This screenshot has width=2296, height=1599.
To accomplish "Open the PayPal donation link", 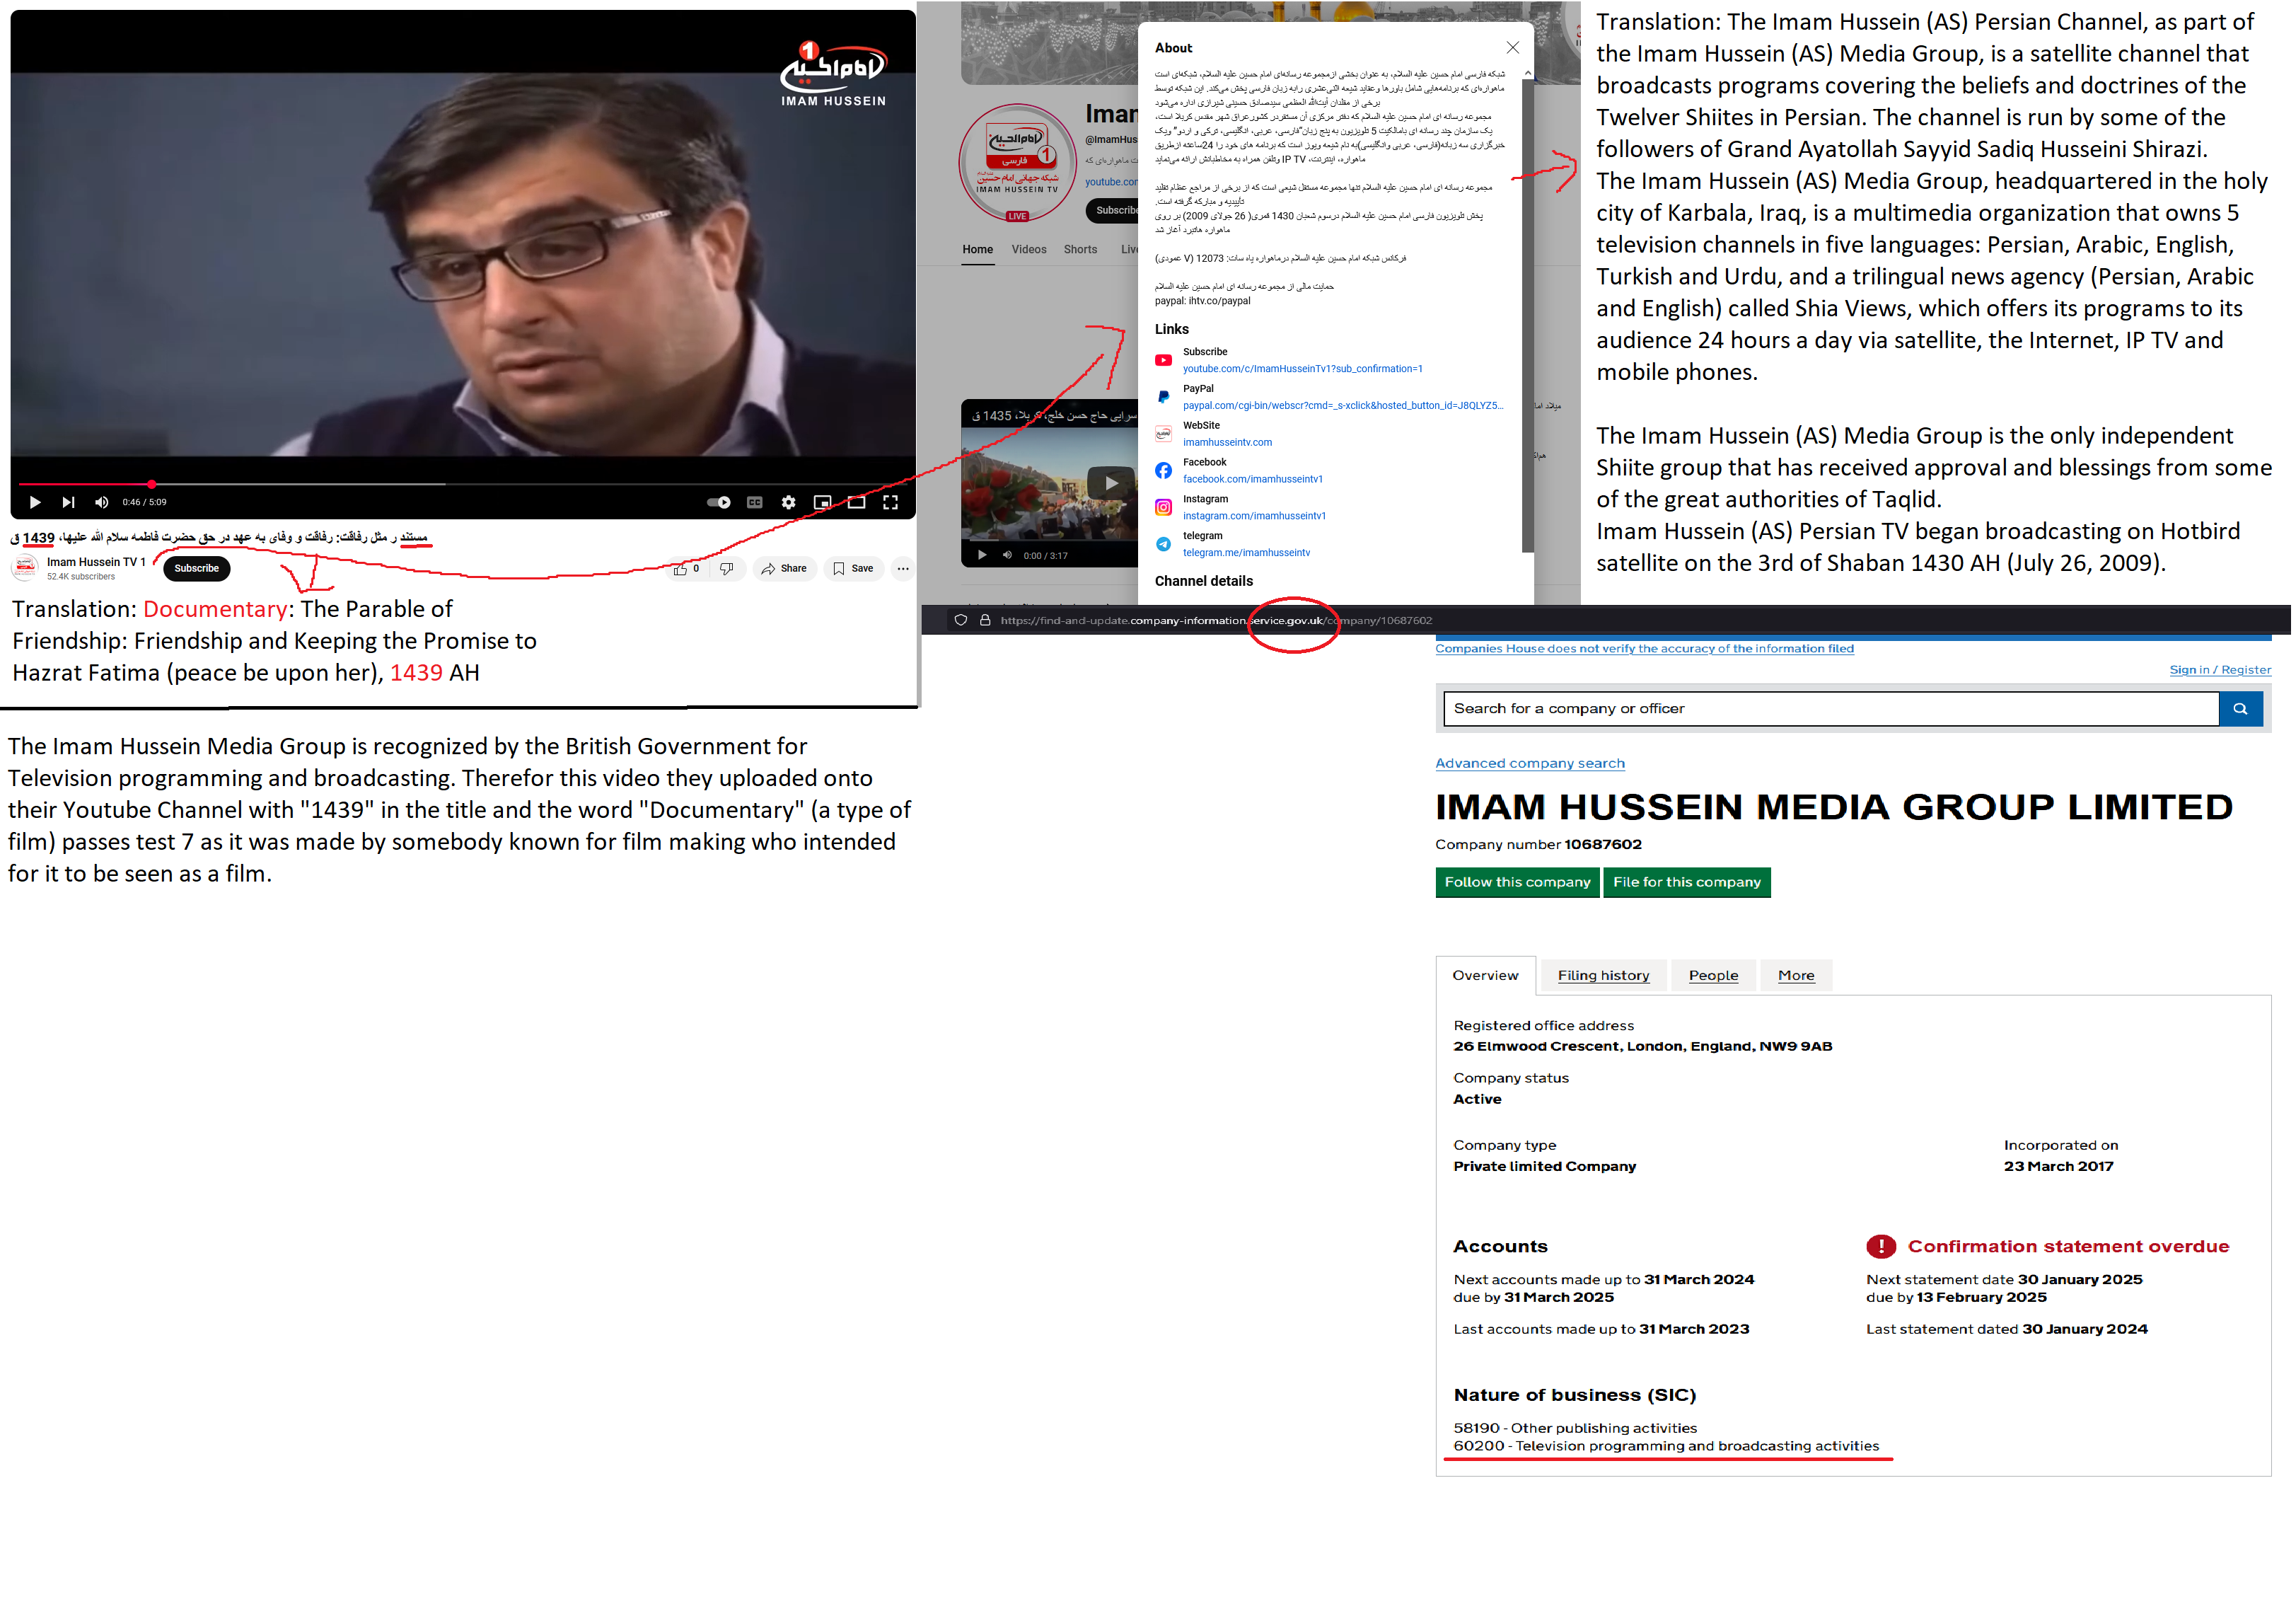I will click(1343, 406).
